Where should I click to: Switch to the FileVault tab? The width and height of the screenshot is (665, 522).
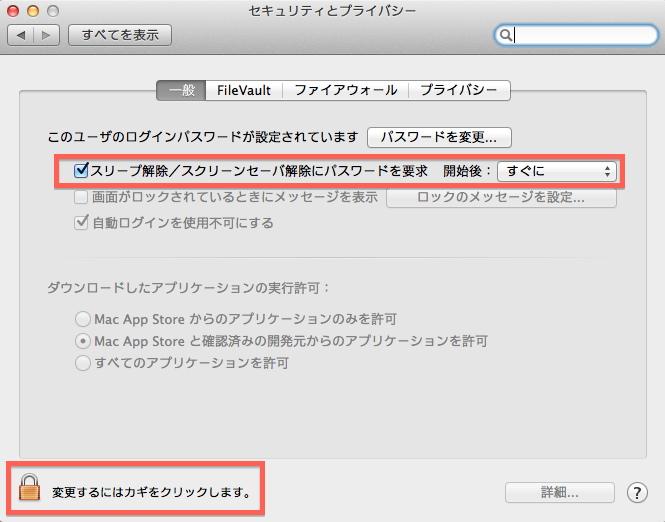(x=244, y=90)
